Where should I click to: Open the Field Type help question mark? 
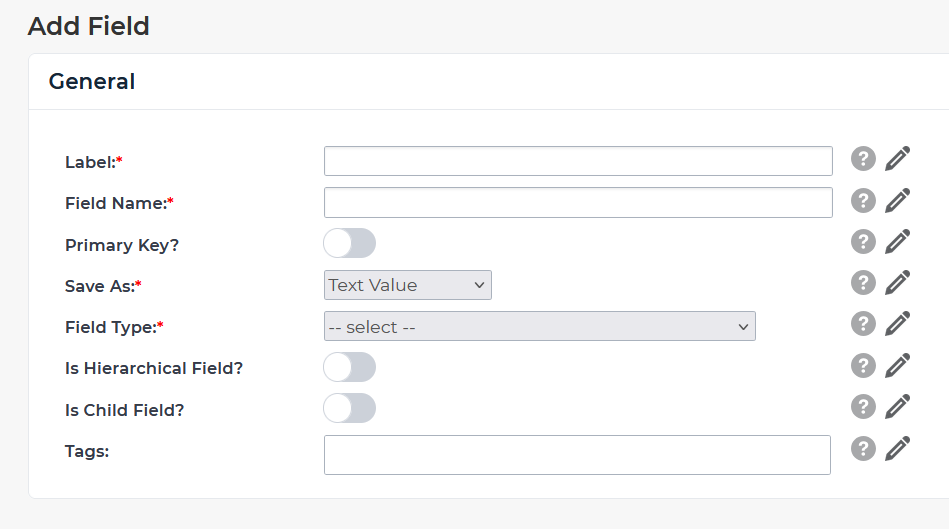[x=863, y=324]
